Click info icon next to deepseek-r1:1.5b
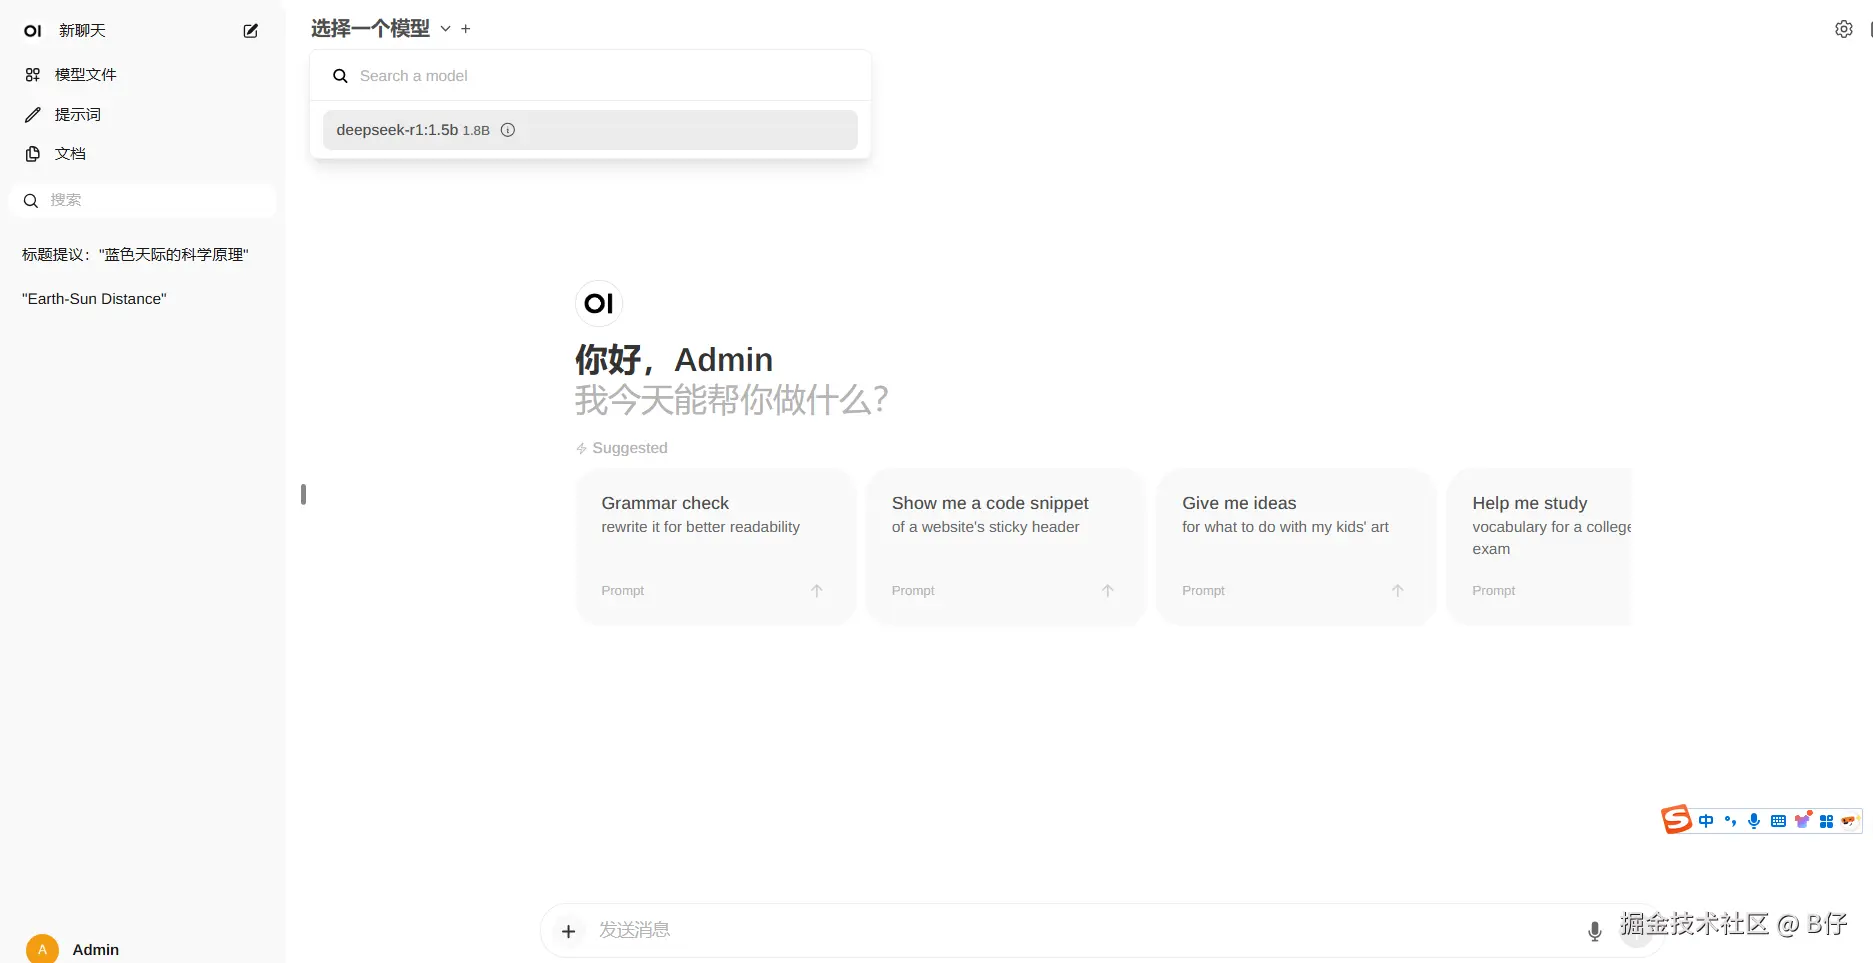 pos(508,130)
